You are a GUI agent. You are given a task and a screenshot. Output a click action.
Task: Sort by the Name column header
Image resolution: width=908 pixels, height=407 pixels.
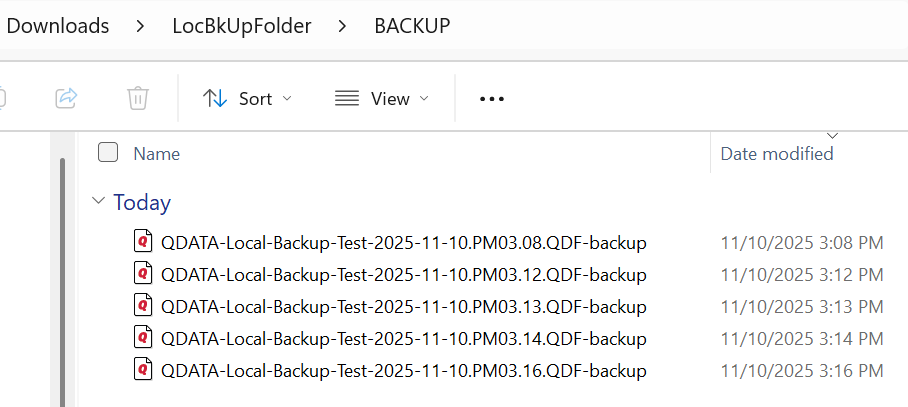coord(157,154)
